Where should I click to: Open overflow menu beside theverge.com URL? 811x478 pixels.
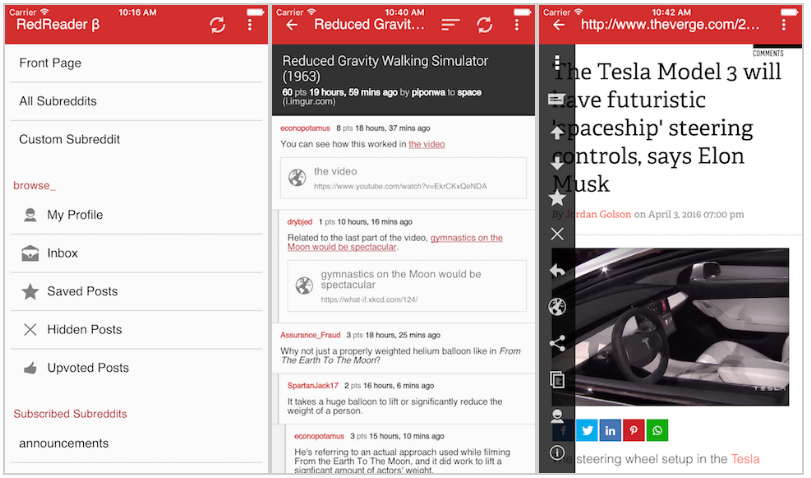coord(784,24)
